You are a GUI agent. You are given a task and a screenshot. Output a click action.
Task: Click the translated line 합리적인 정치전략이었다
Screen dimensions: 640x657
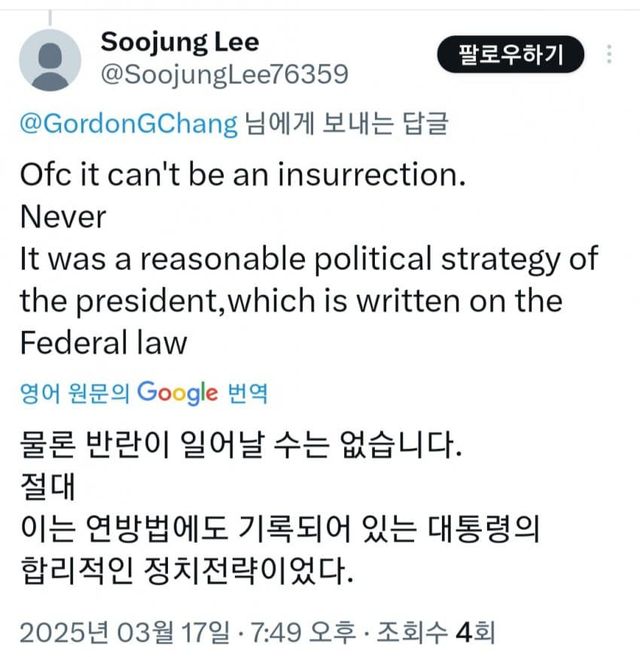click(187, 574)
